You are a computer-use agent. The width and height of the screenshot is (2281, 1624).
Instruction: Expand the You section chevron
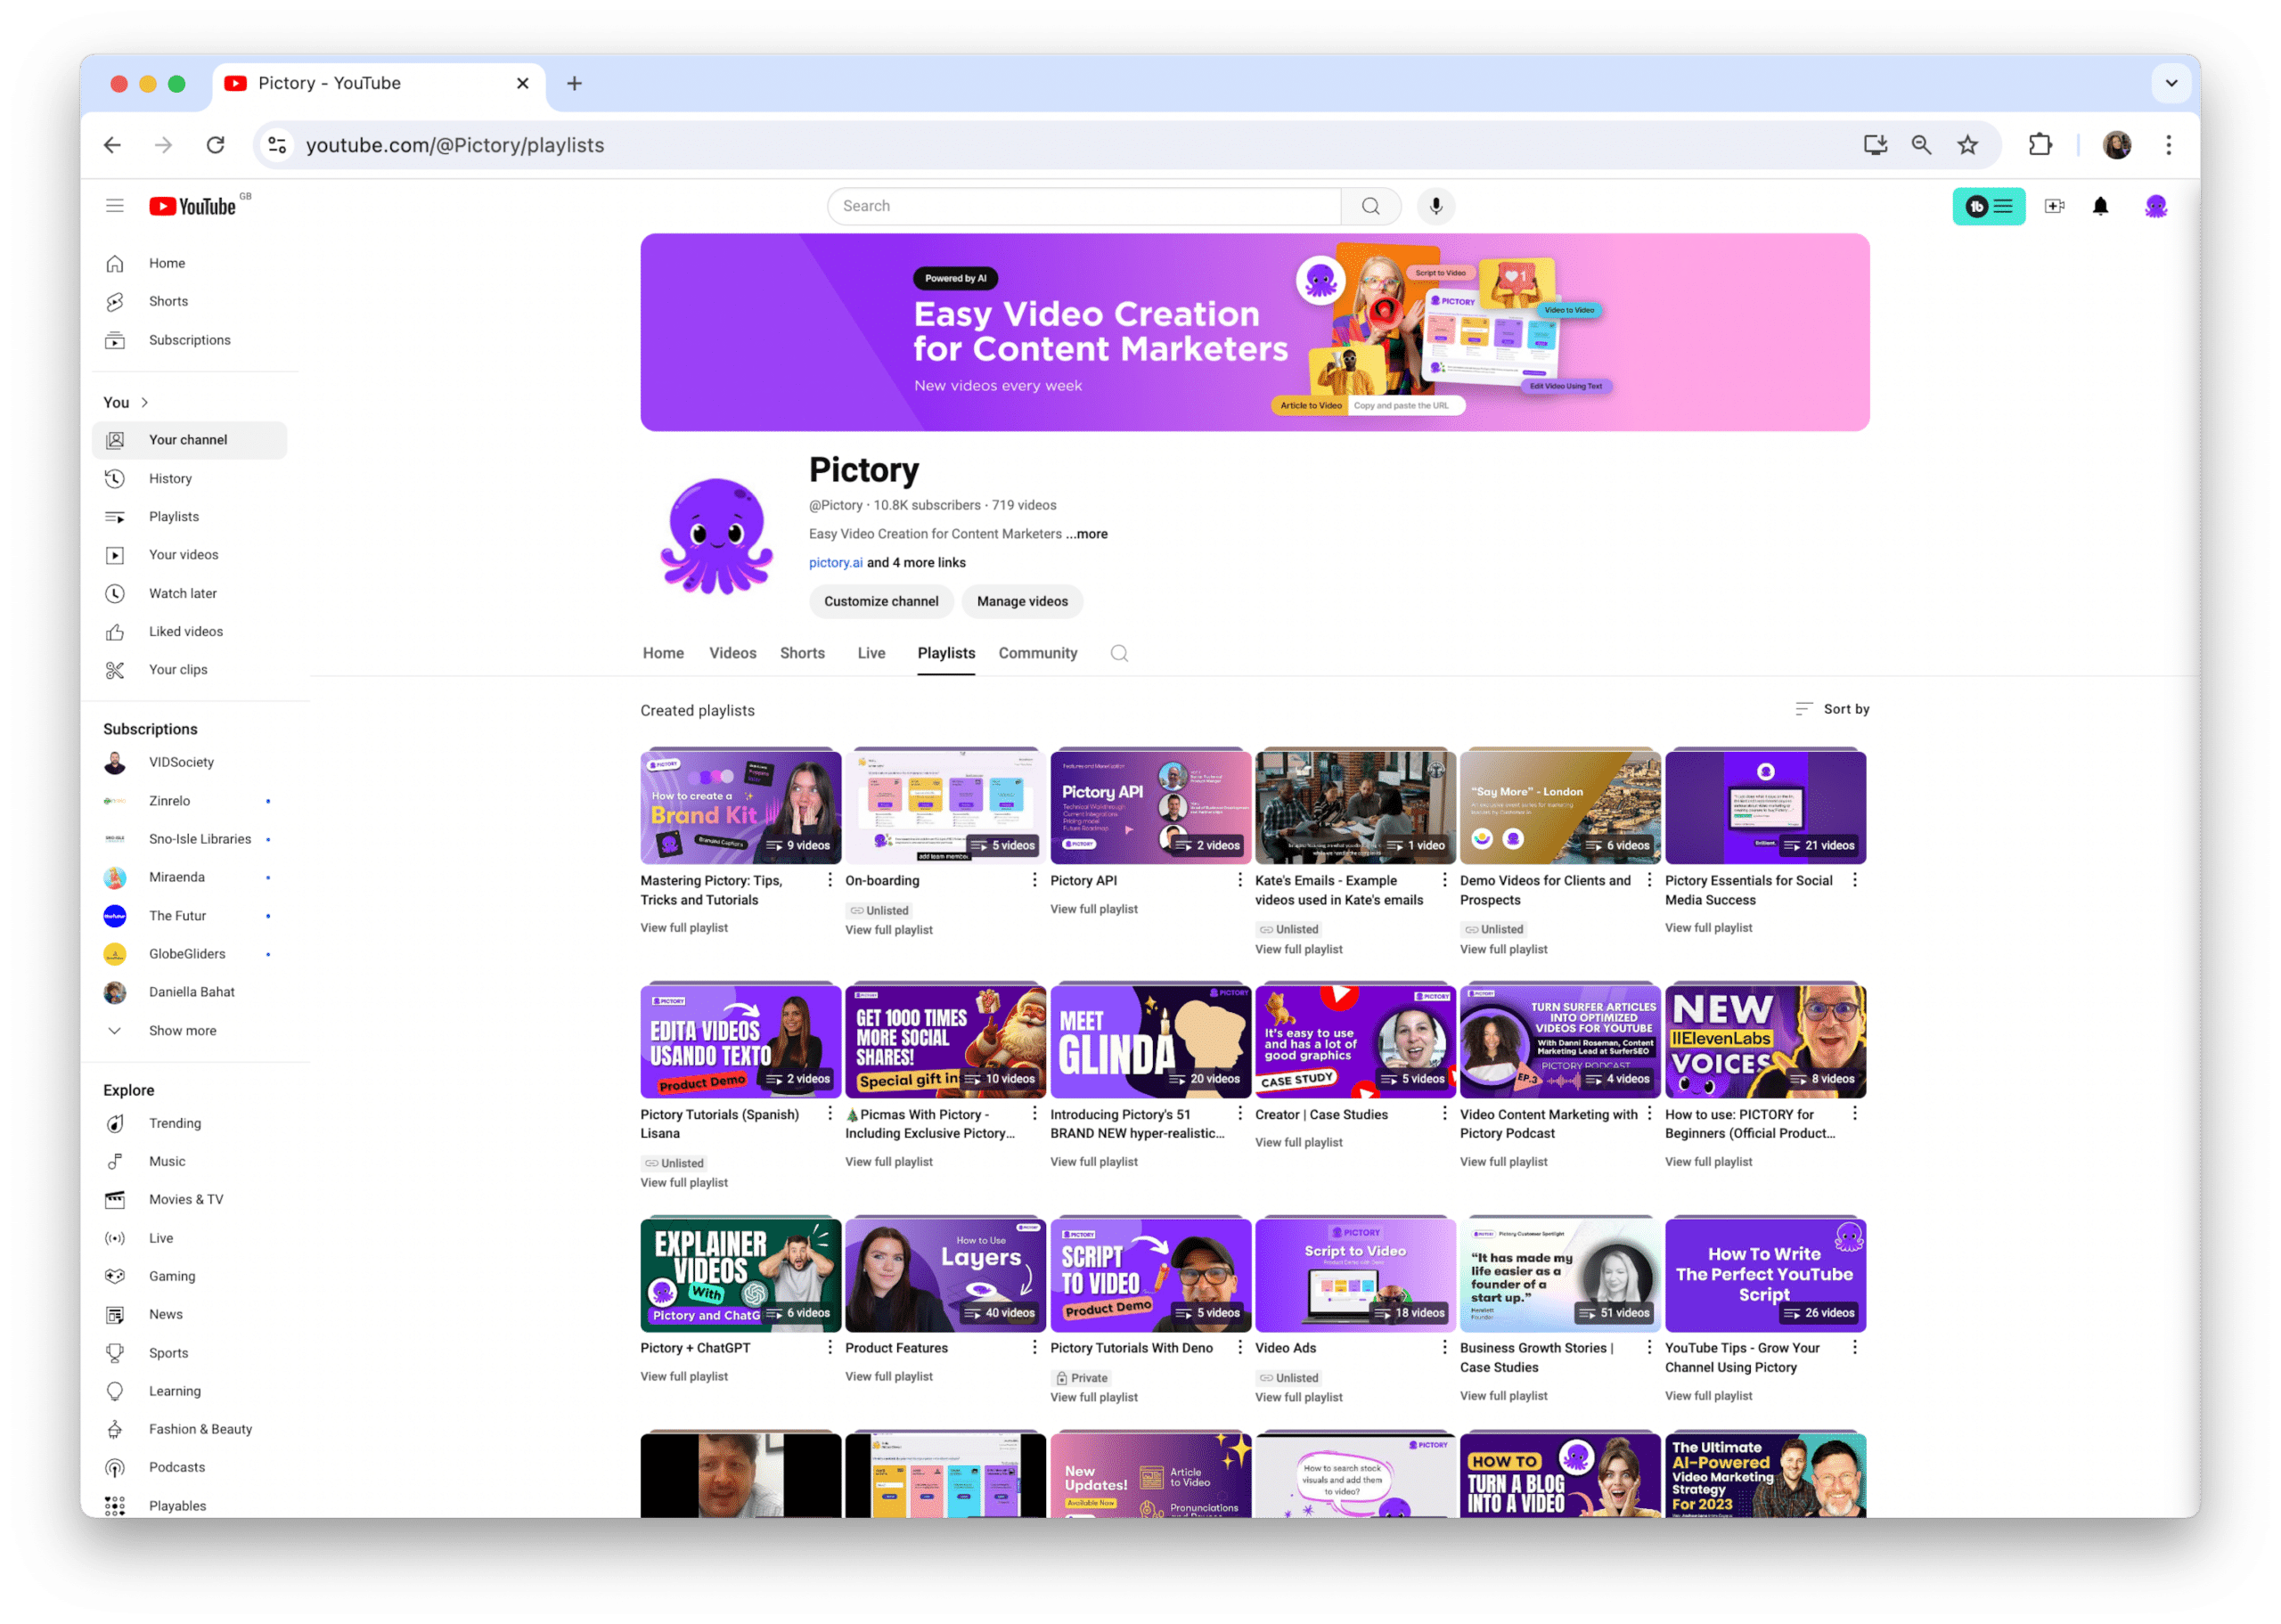tap(145, 402)
